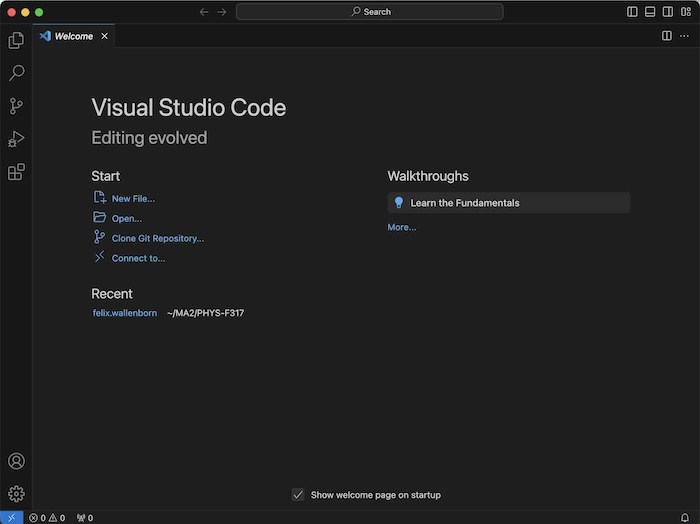The image size is (700, 524).
Task: Click the open folder icon beside Open...
Action: 99,217
